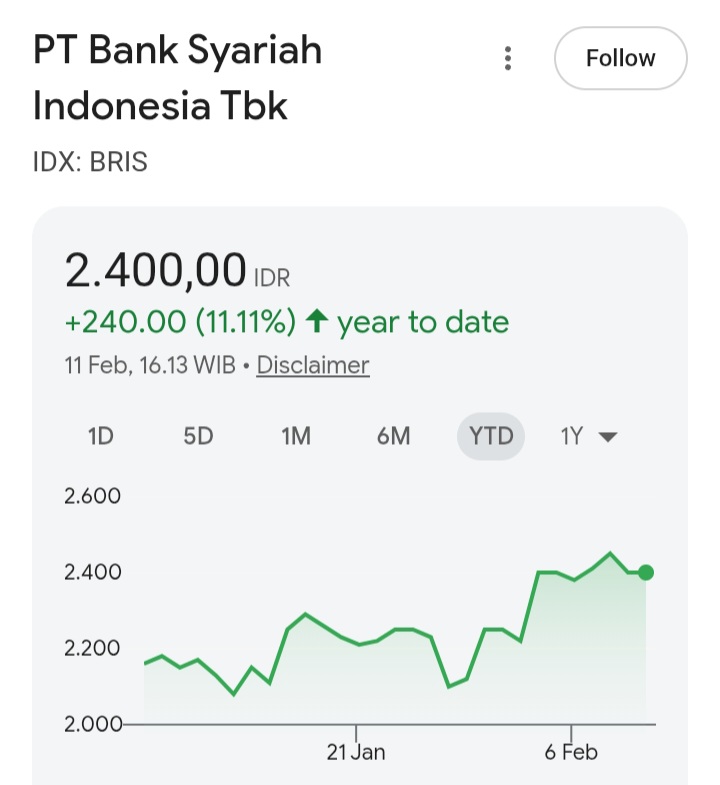Click the +240.00 (11.11%) change text
This screenshot has height=785, width=720.
(180, 322)
